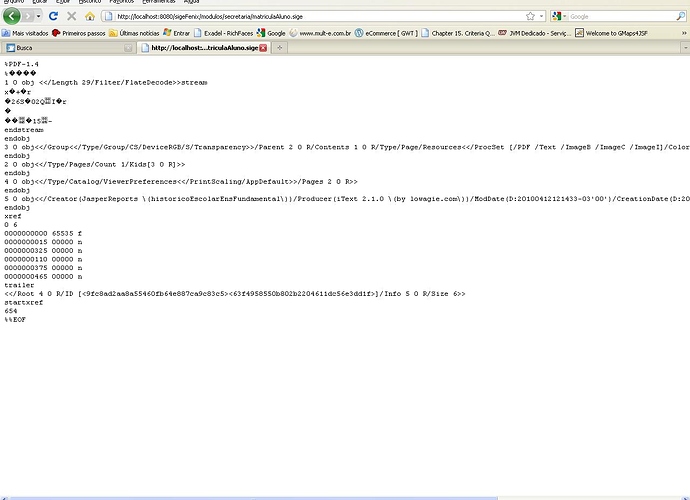Switch to the Busca tab
690x500 pixels.
(68, 48)
